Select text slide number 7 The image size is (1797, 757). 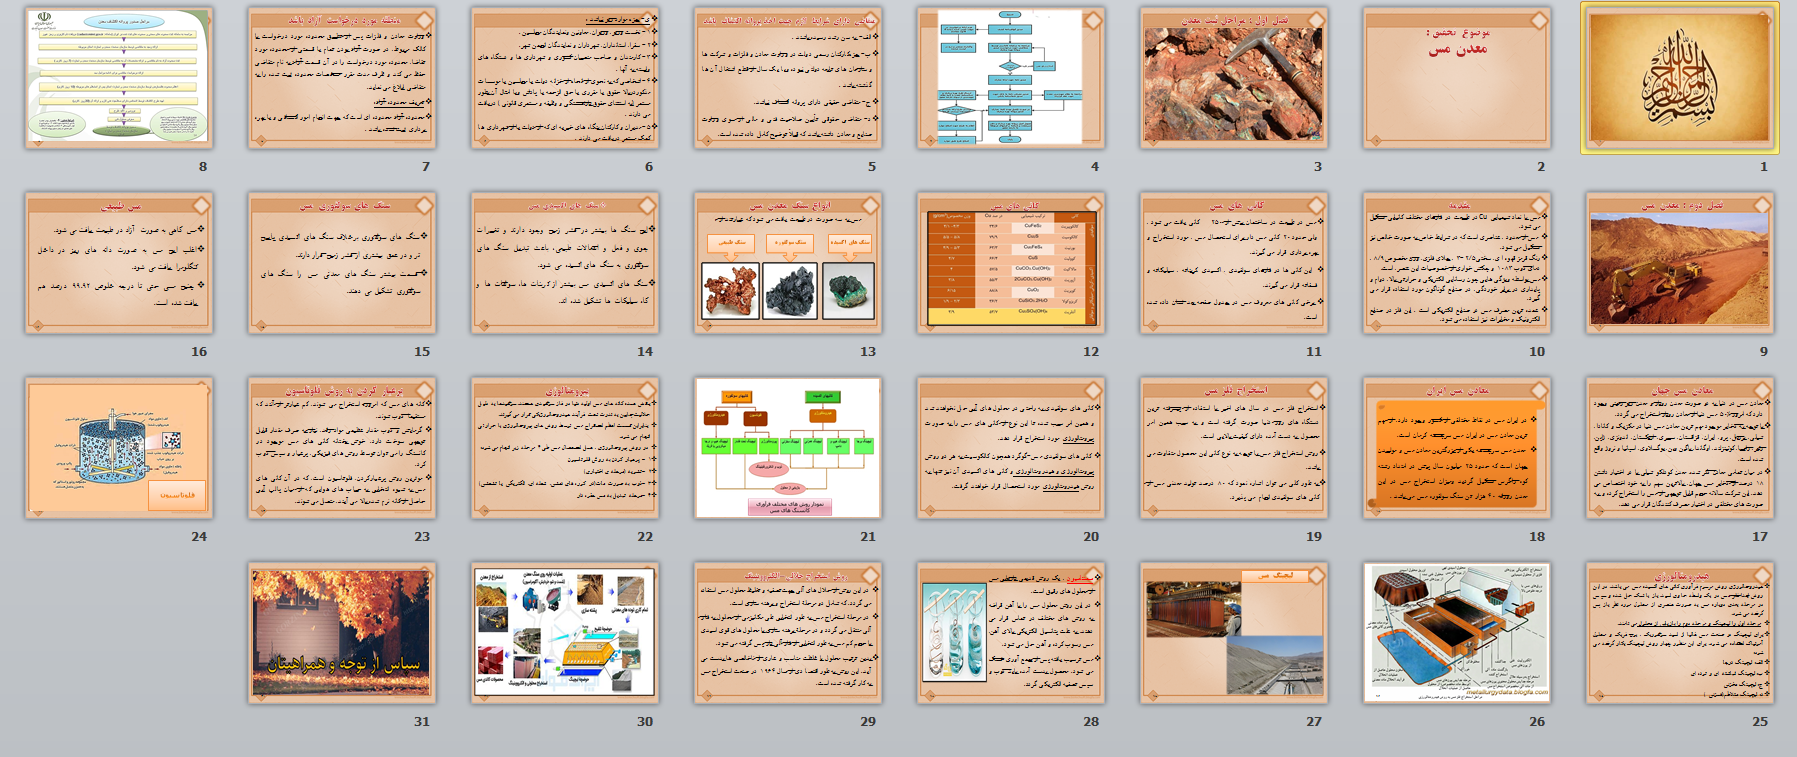342,78
